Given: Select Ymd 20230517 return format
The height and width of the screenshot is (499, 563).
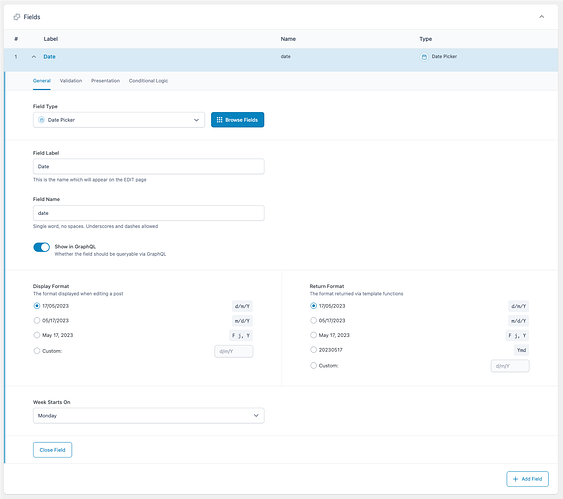Looking at the screenshot, I should click(313, 350).
